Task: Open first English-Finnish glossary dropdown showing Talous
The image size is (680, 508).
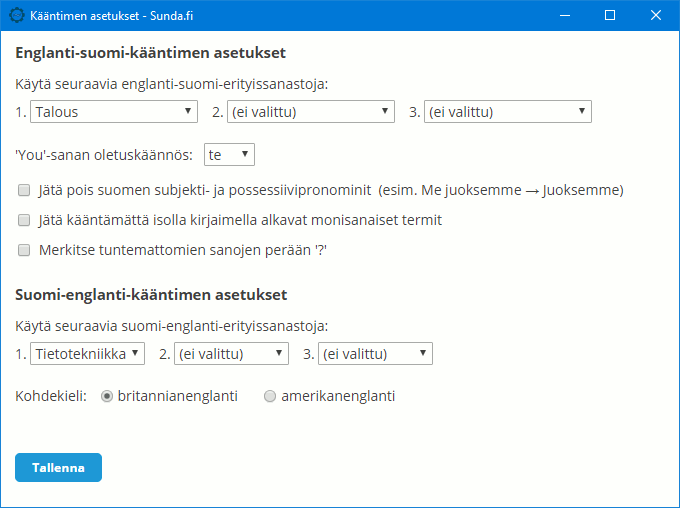Action: pos(114,112)
